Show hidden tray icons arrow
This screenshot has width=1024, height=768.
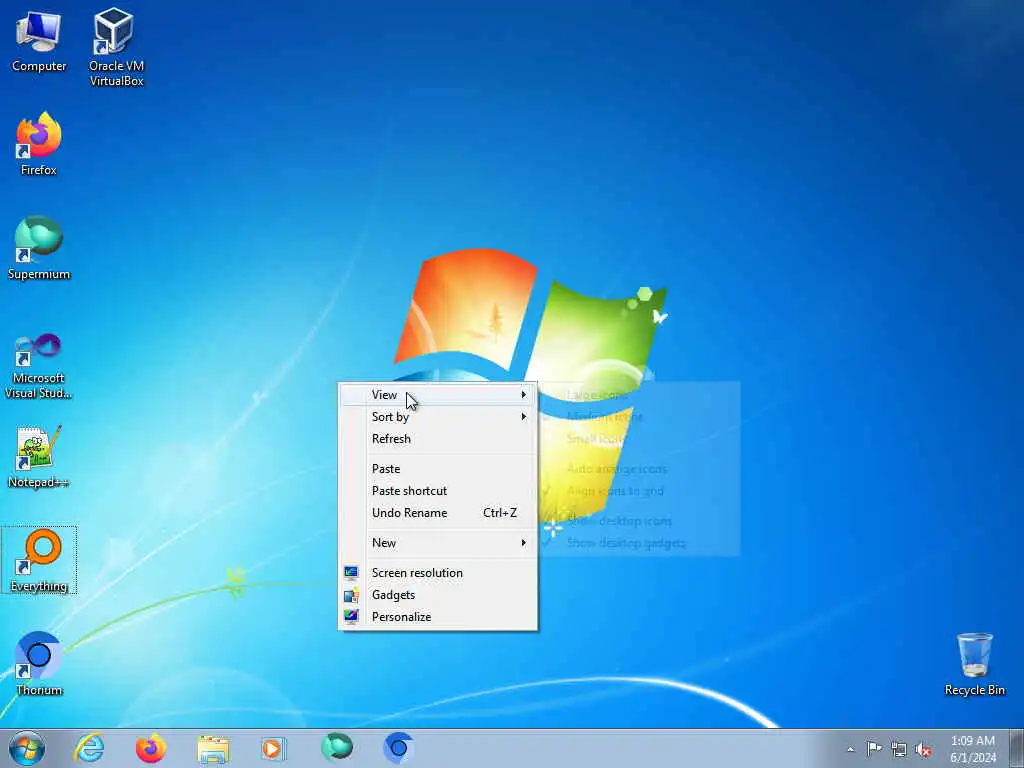pyautogui.click(x=850, y=749)
